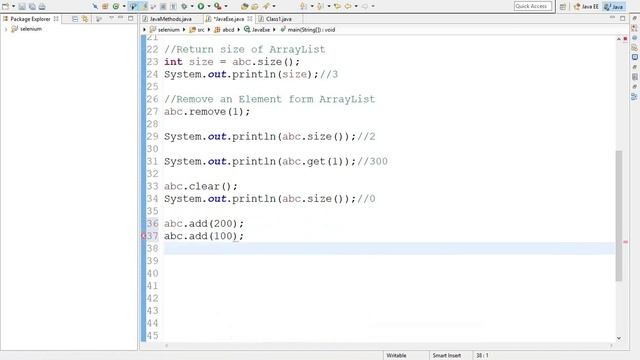The height and width of the screenshot is (360, 640).
Task: Click Collapse All in Package Explorer
Action: [x=75, y=19]
